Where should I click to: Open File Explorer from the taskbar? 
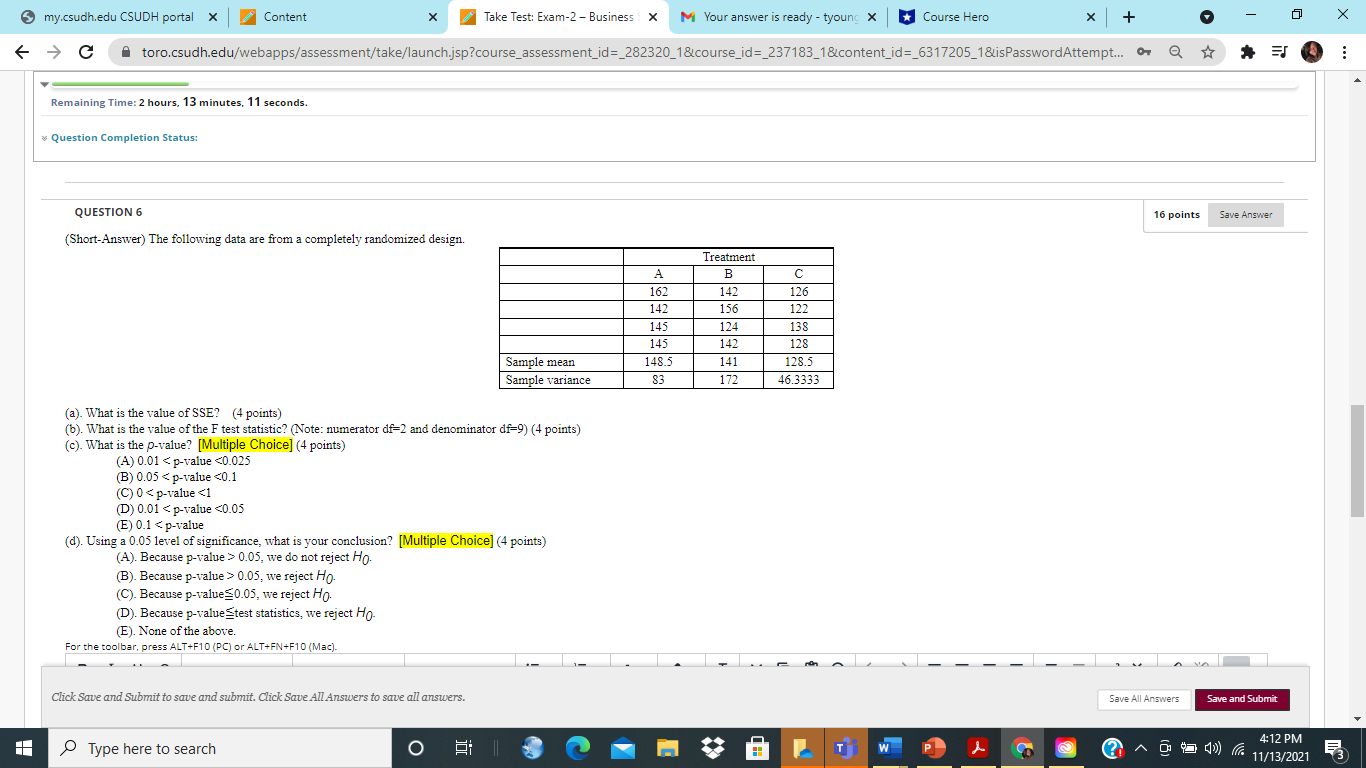[x=667, y=748]
